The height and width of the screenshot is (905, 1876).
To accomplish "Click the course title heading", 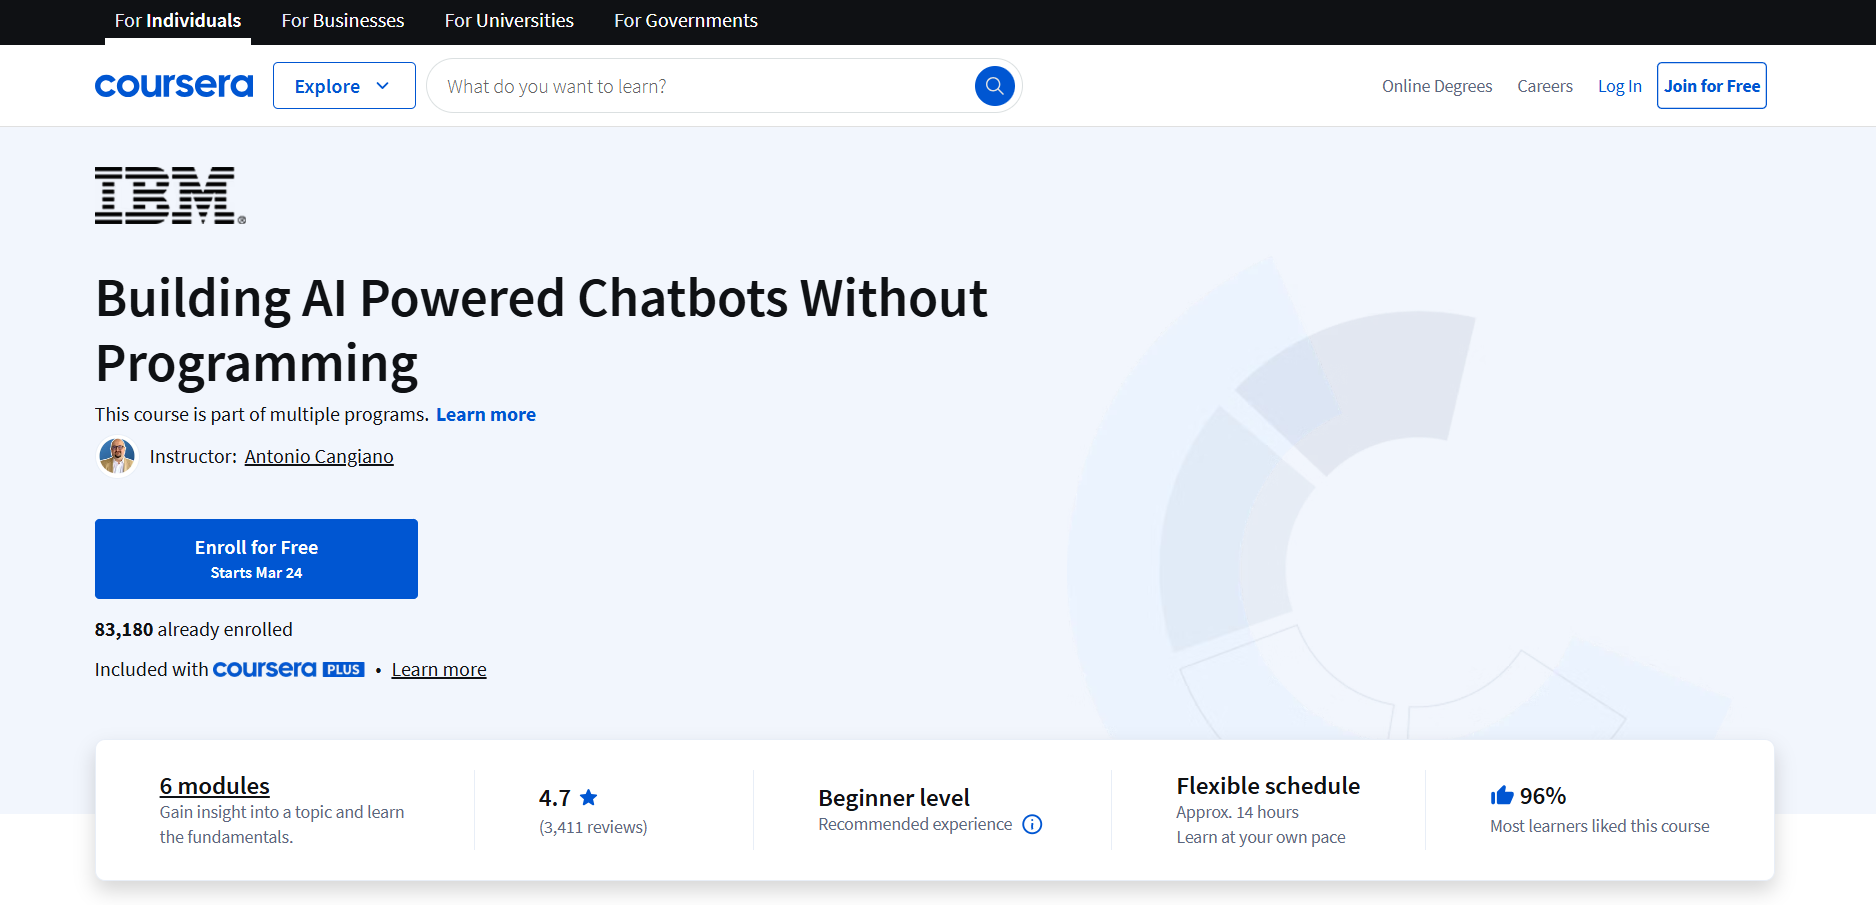I will pos(541,330).
